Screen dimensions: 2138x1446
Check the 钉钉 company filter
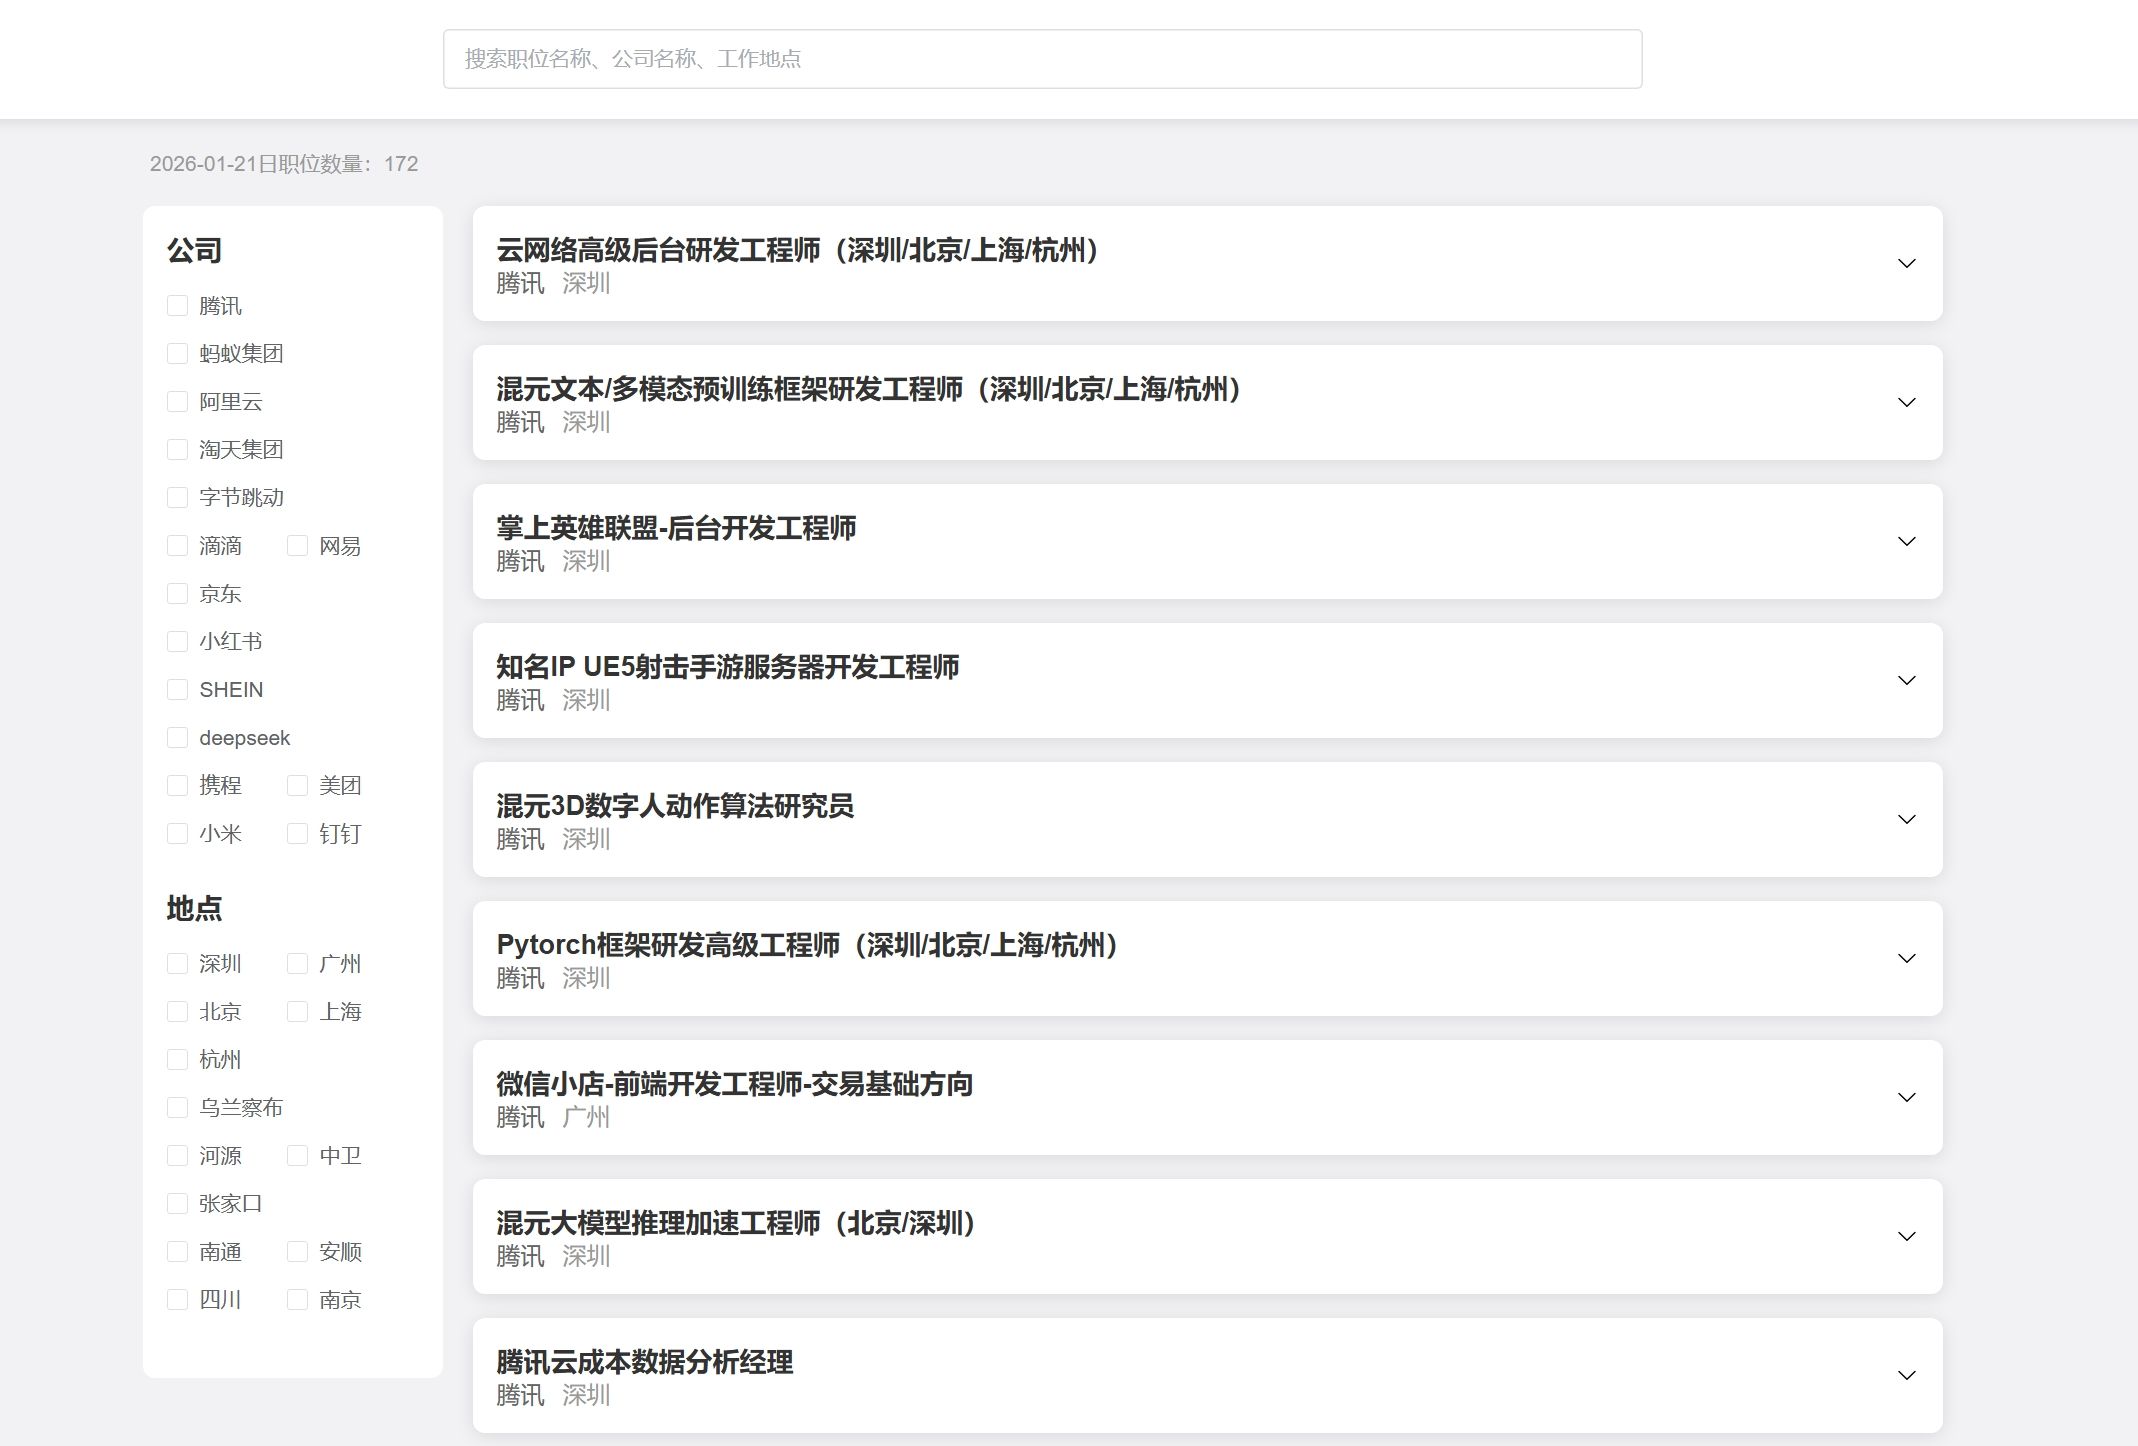point(298,834)
